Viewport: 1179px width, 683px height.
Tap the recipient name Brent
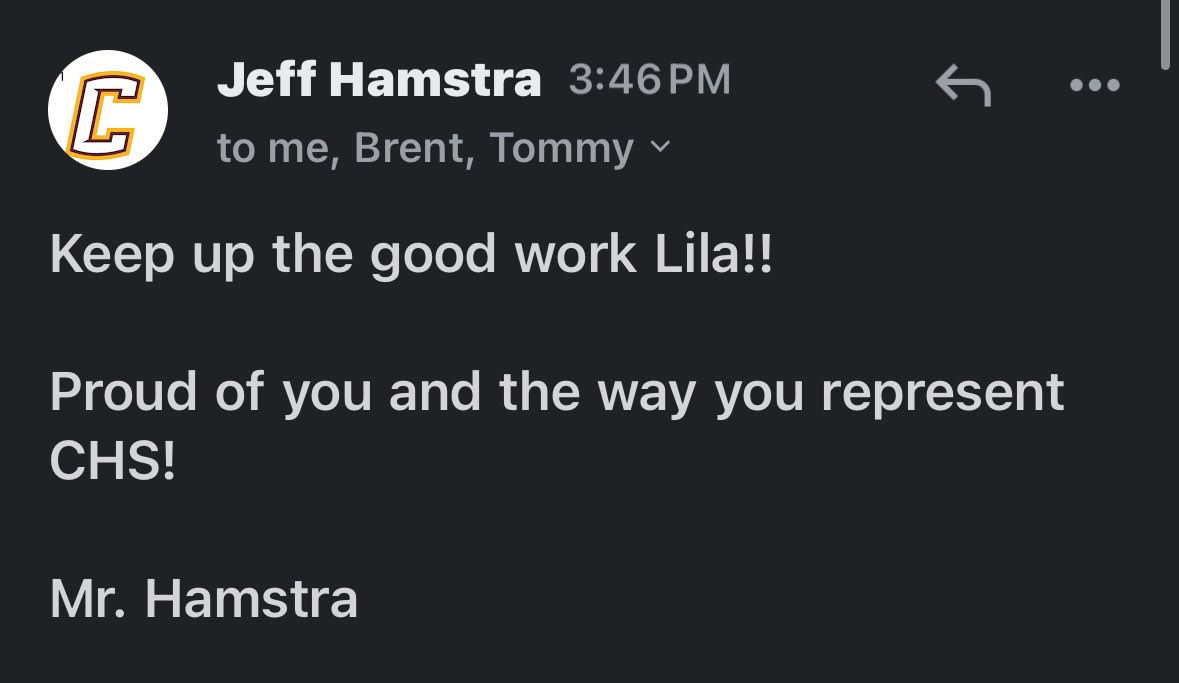tap(414, 147)
